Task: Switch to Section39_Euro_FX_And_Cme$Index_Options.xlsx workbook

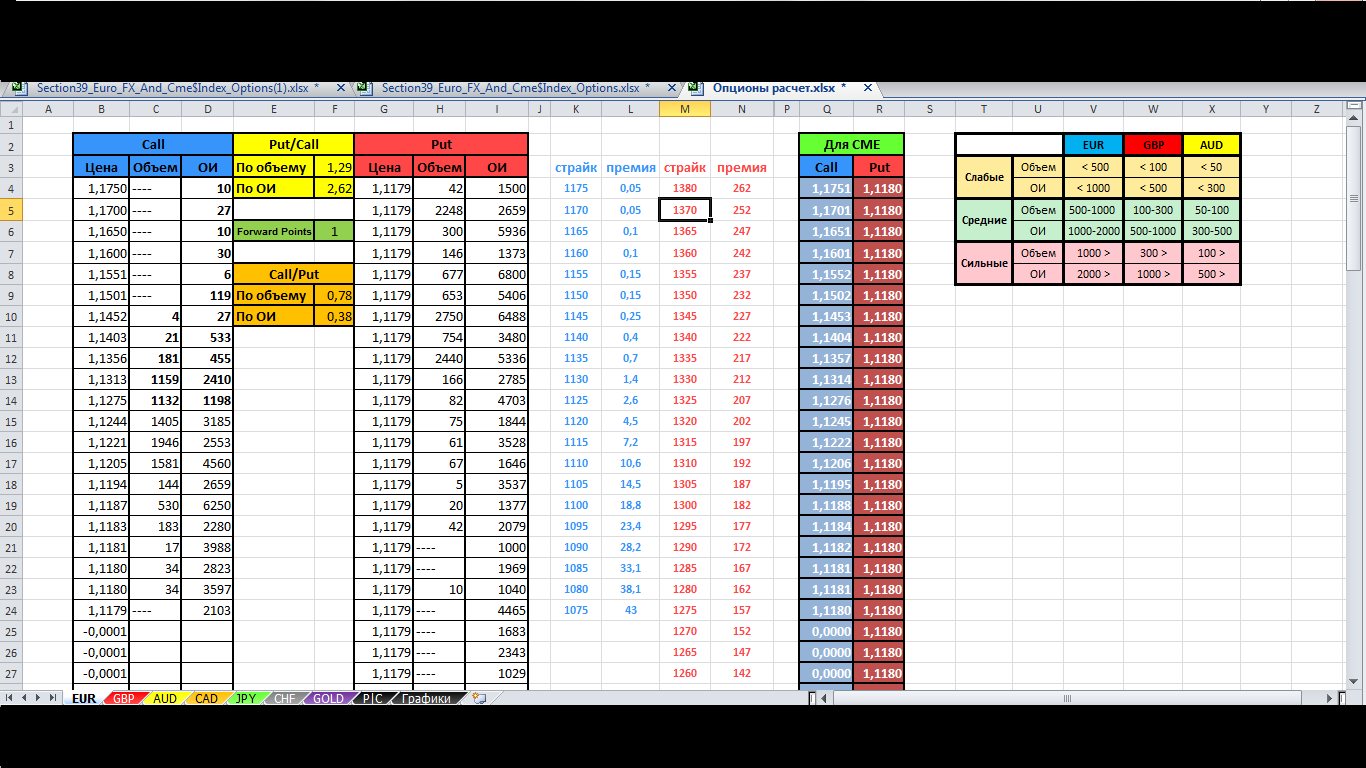Action: [515, 88]
